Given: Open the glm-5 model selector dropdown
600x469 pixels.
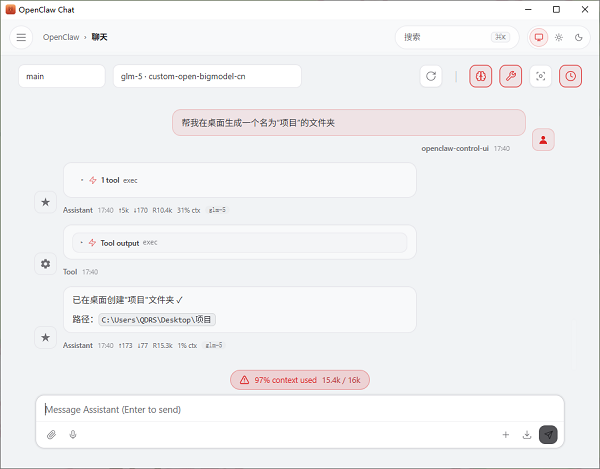Looking at the screenshot, I should 207,76.
